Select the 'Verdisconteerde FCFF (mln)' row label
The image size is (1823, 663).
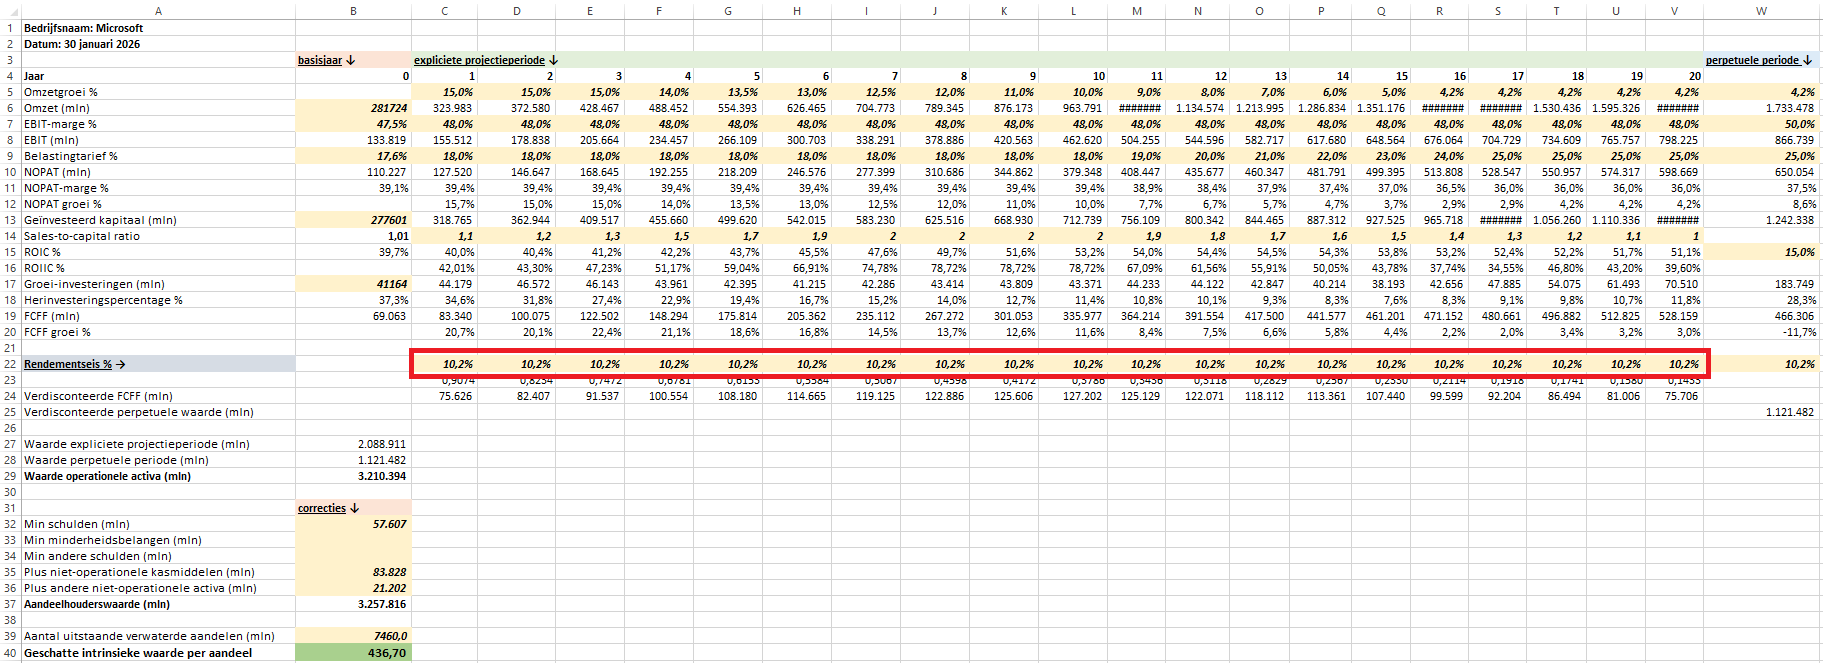tap(98, 396)
